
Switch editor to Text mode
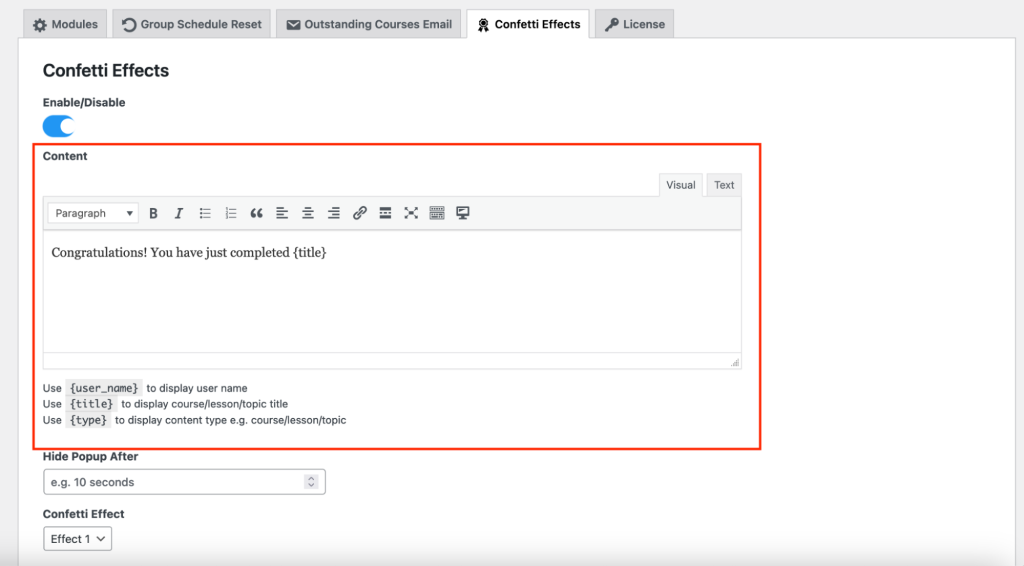724,185
